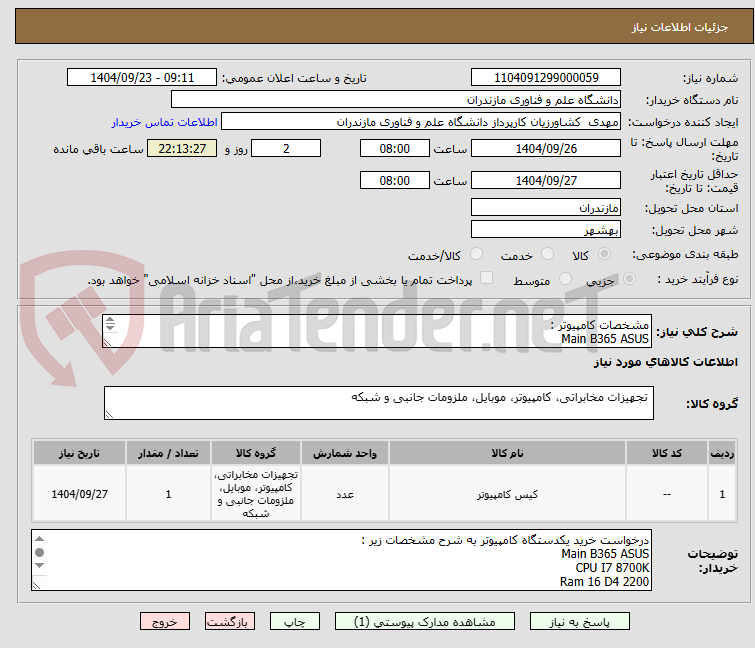Toggle the اسناد خزانه اسلامی payment checkbox
Screen dimensions: 755x648
[x=487, y=278]
